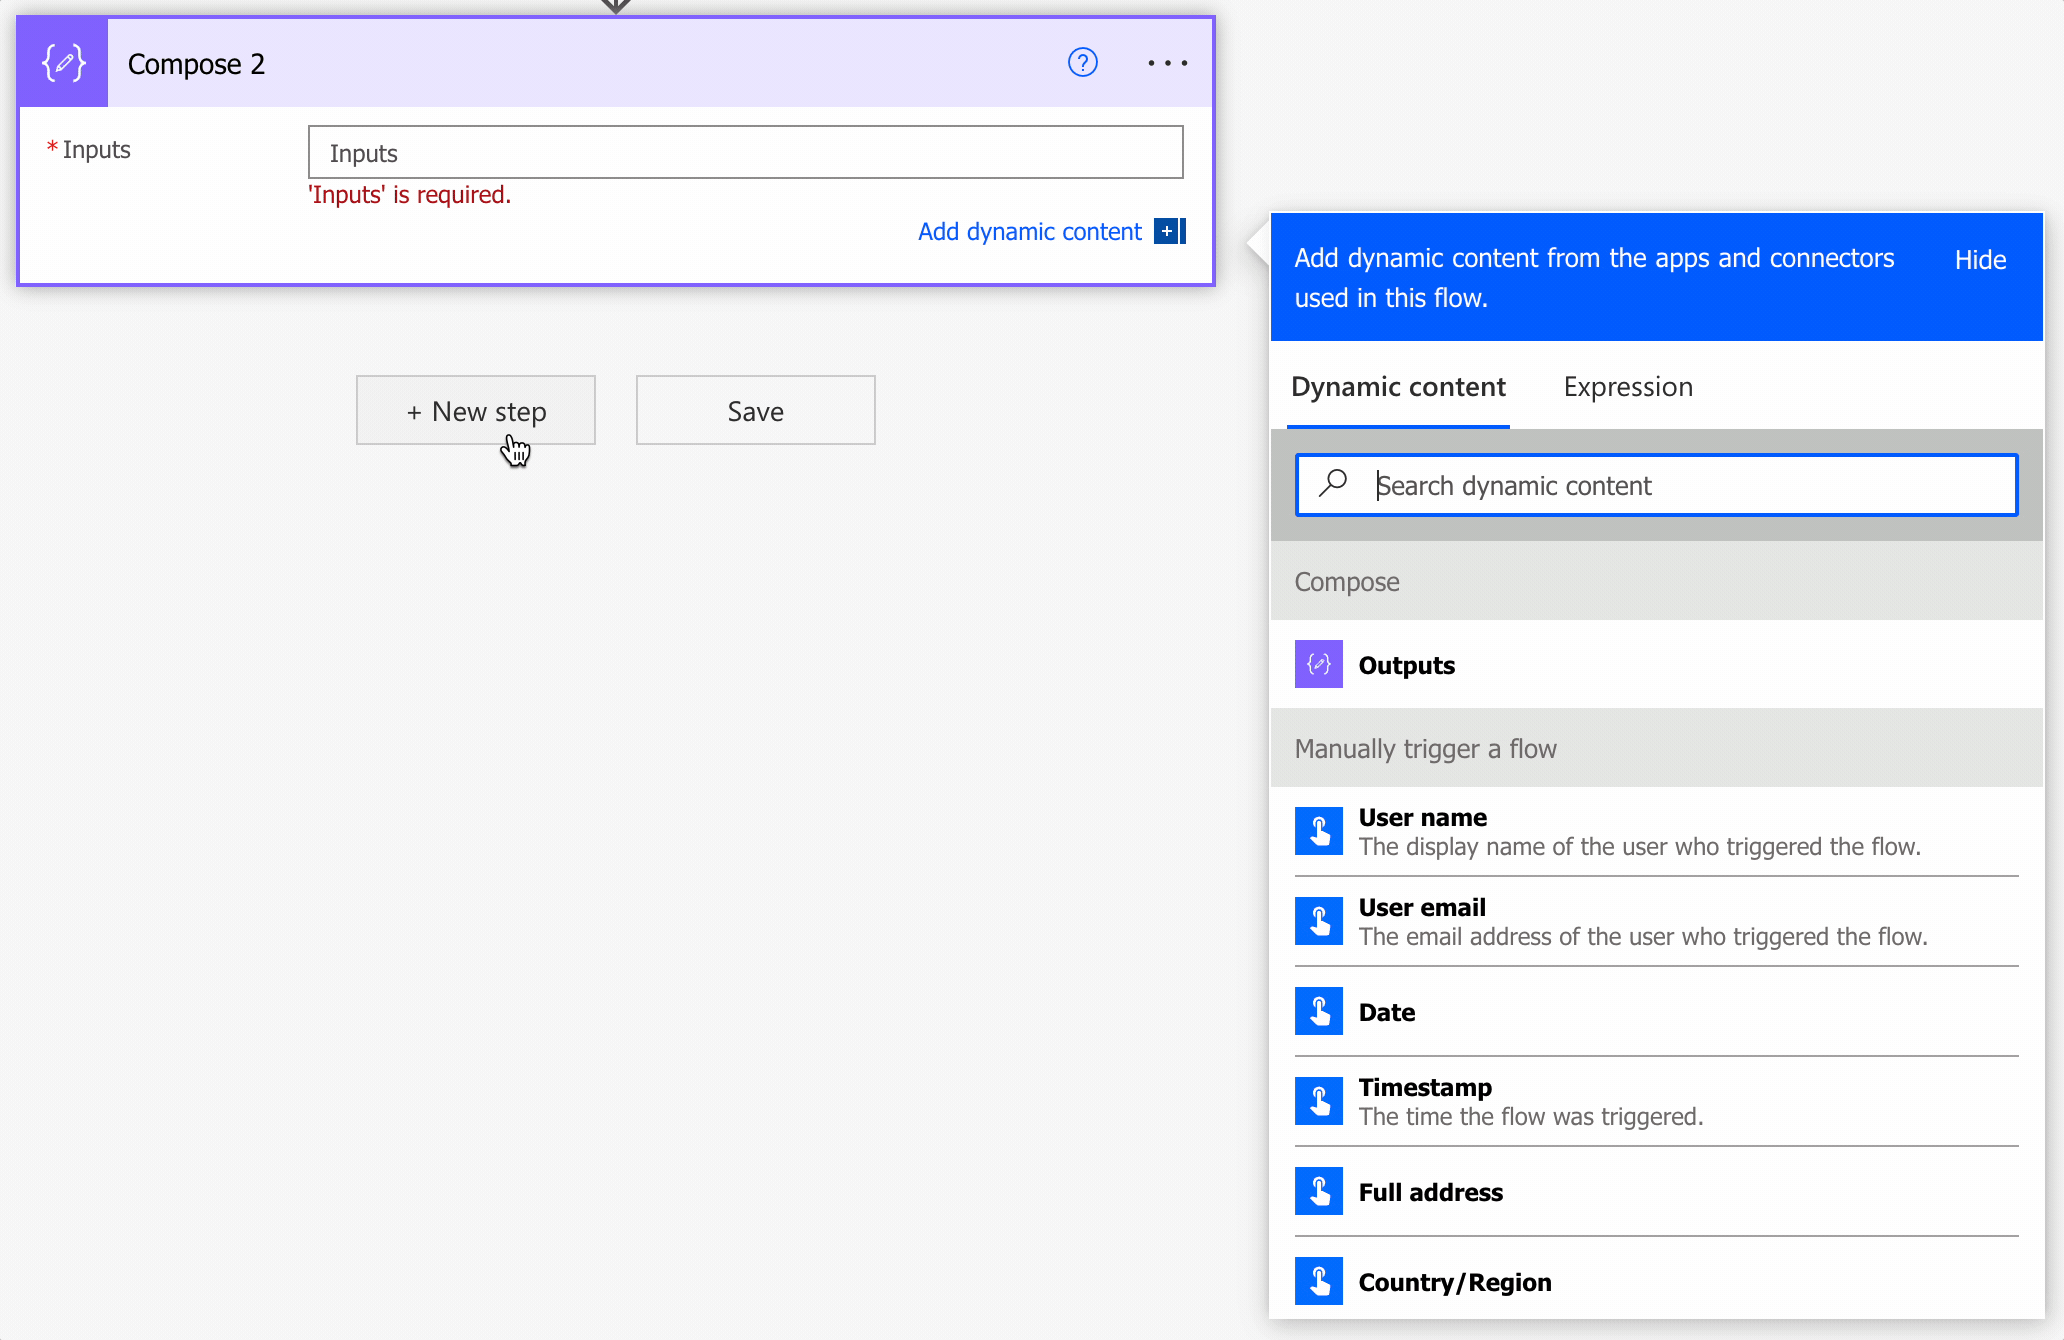Click the User email trigger icon
Screen dimensions: 2064x1340
click(1318, 921)
